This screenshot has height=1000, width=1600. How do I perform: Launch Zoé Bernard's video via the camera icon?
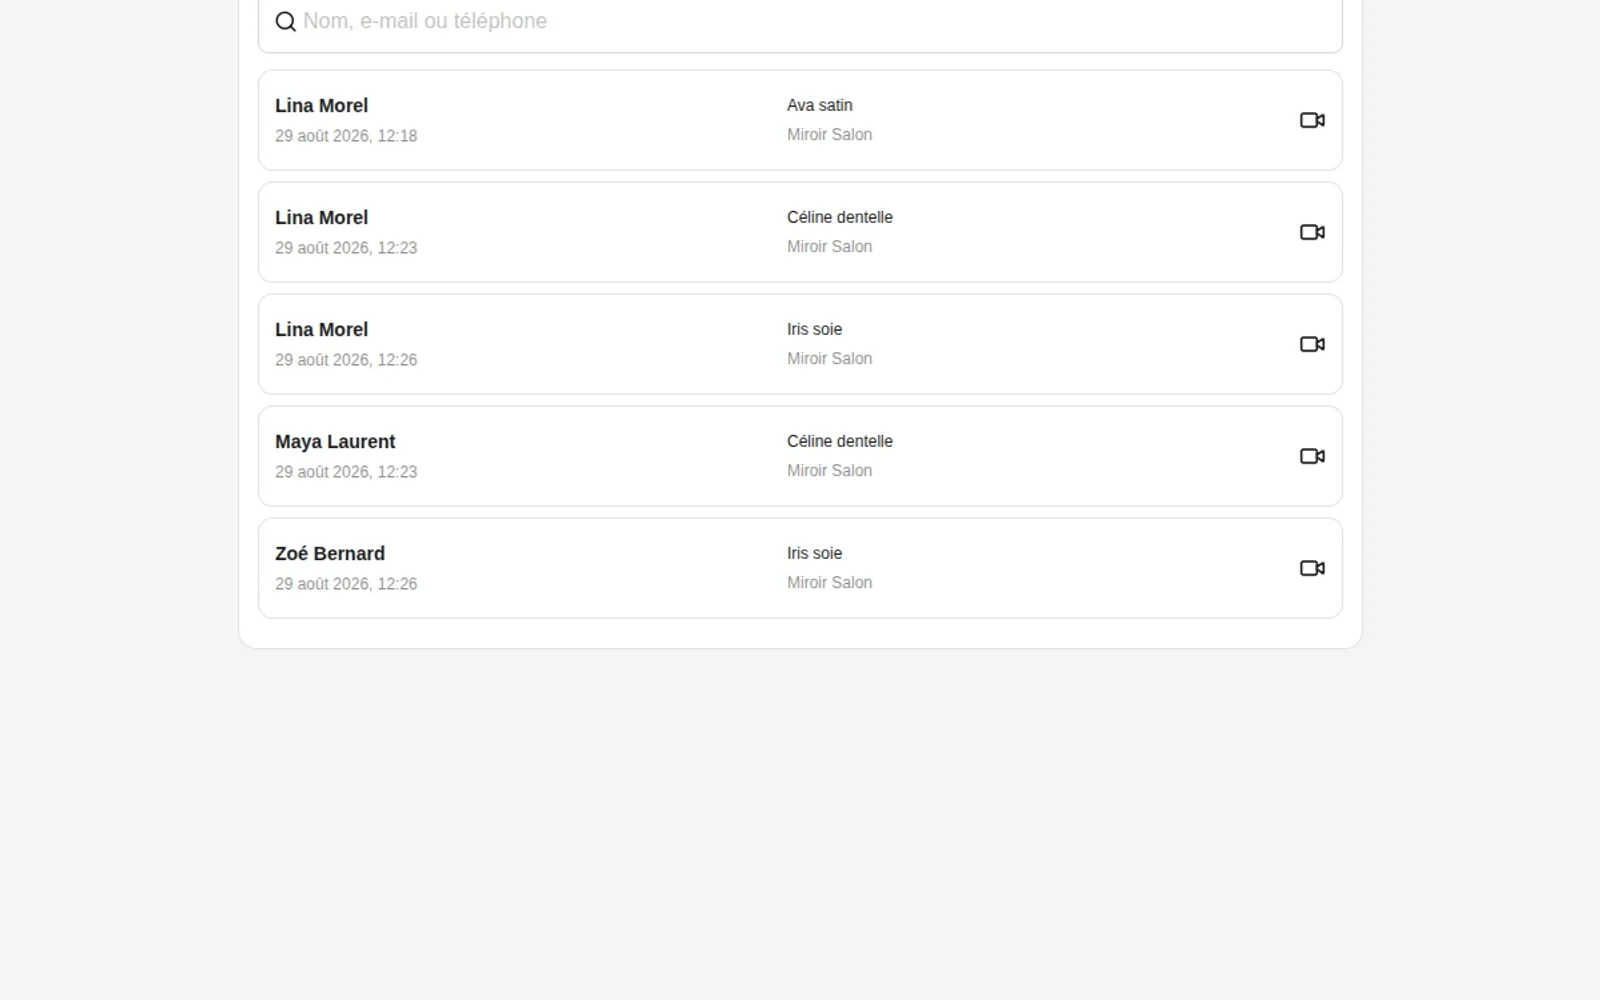tap(1312, 568)
